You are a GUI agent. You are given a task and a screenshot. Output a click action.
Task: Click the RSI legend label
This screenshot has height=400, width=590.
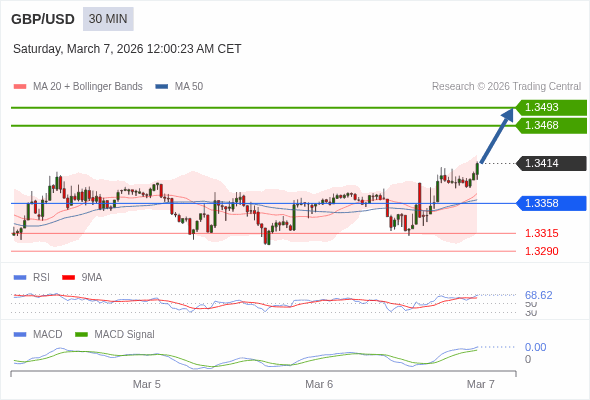[x=41, y=278]
